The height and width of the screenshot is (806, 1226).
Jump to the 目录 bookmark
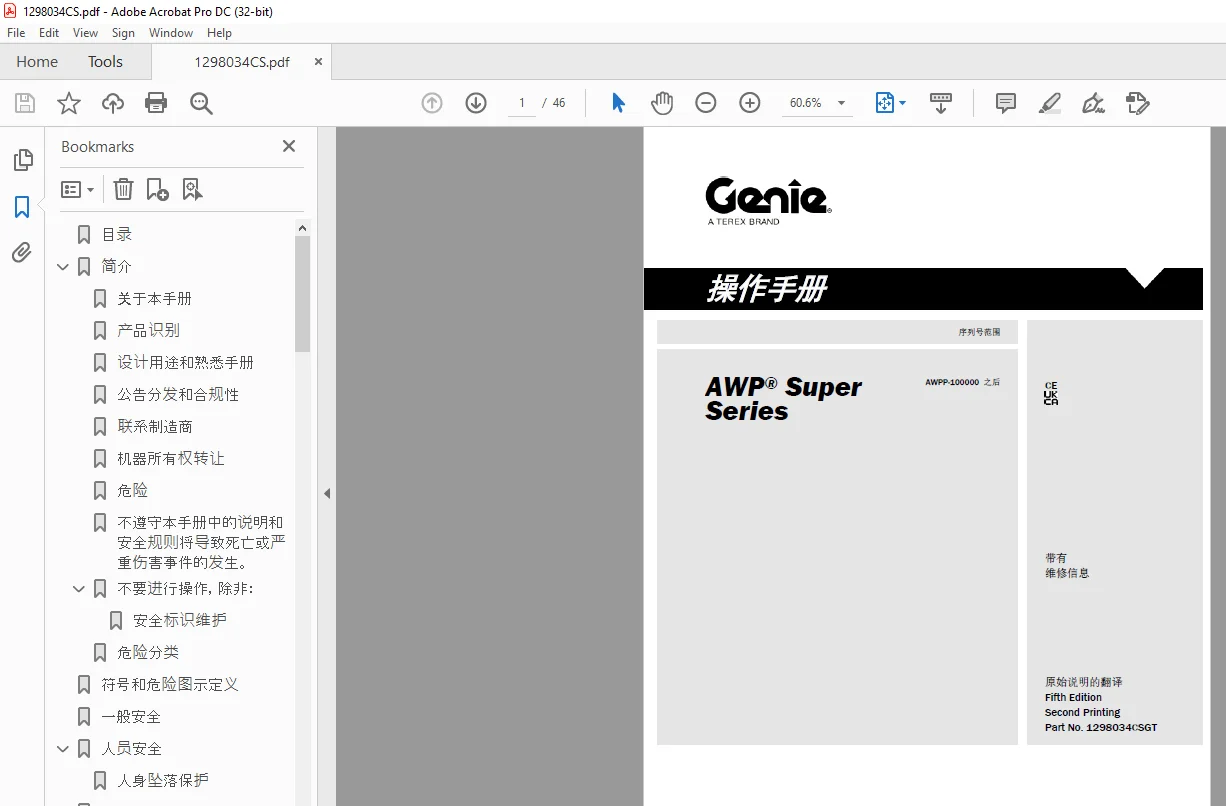tap(117, 235)
